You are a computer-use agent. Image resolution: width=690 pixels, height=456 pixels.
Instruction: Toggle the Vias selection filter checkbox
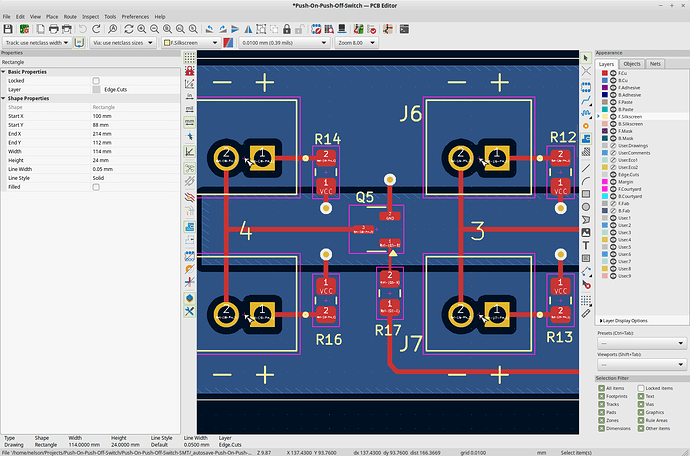(641, 404)
